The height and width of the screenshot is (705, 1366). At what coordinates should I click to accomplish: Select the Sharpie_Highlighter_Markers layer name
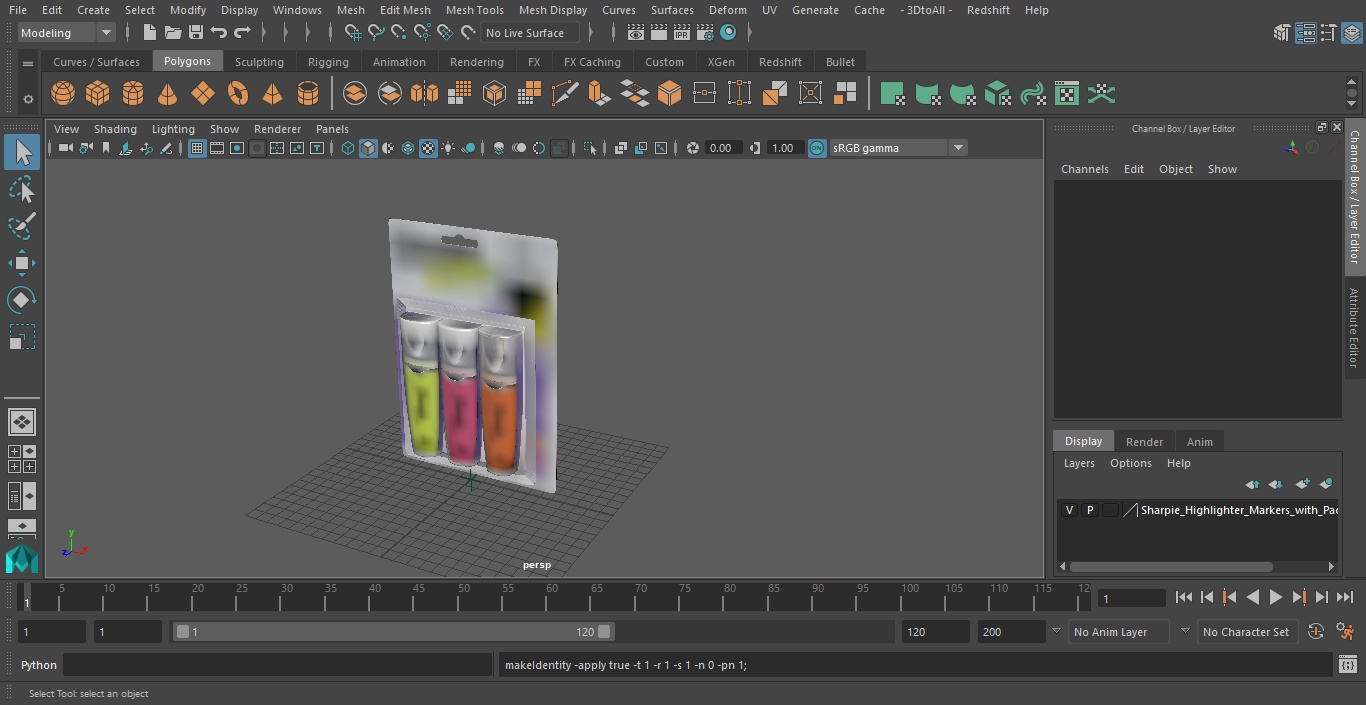pyautogui.click(x=1239, y=510)
